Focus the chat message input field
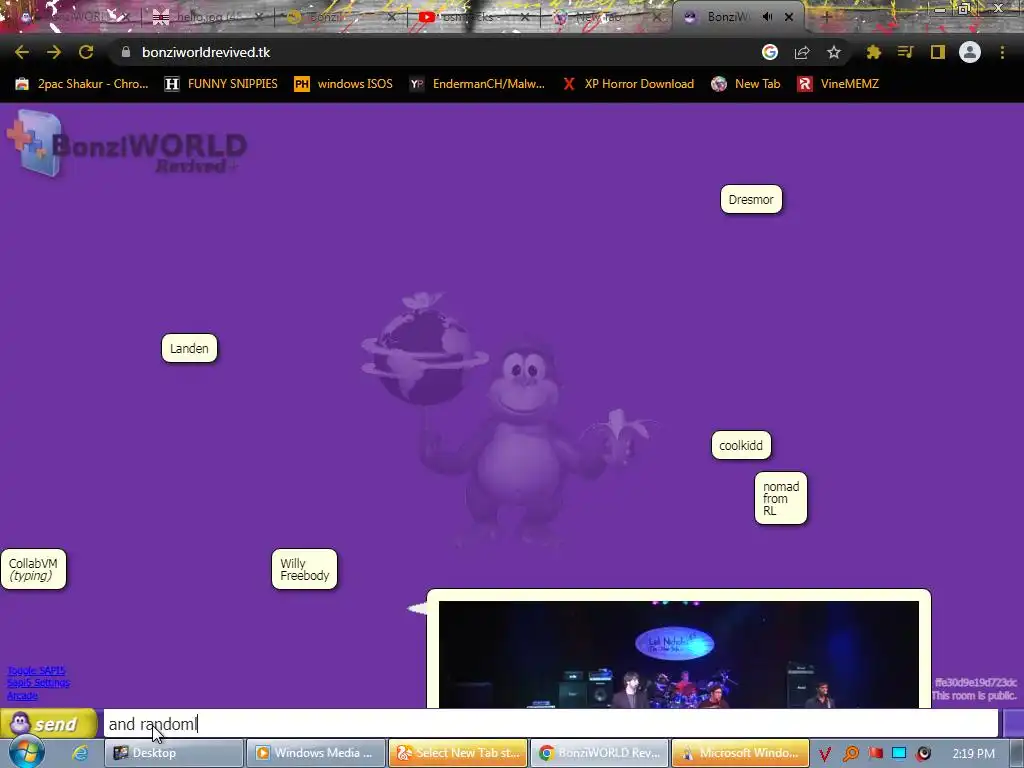This screenshot has height=768, width=1024. (551, 724)
